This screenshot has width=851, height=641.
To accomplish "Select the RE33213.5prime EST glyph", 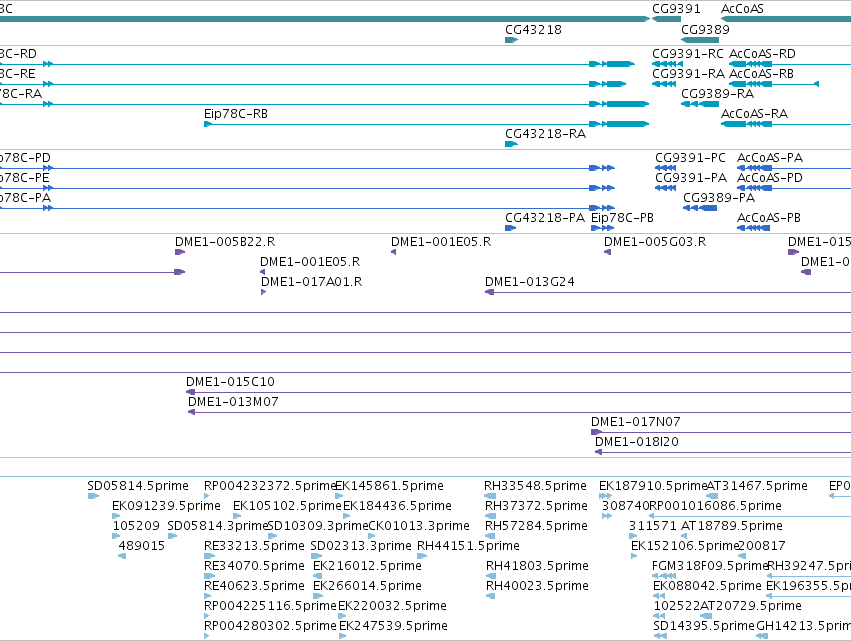I will 209,556.
